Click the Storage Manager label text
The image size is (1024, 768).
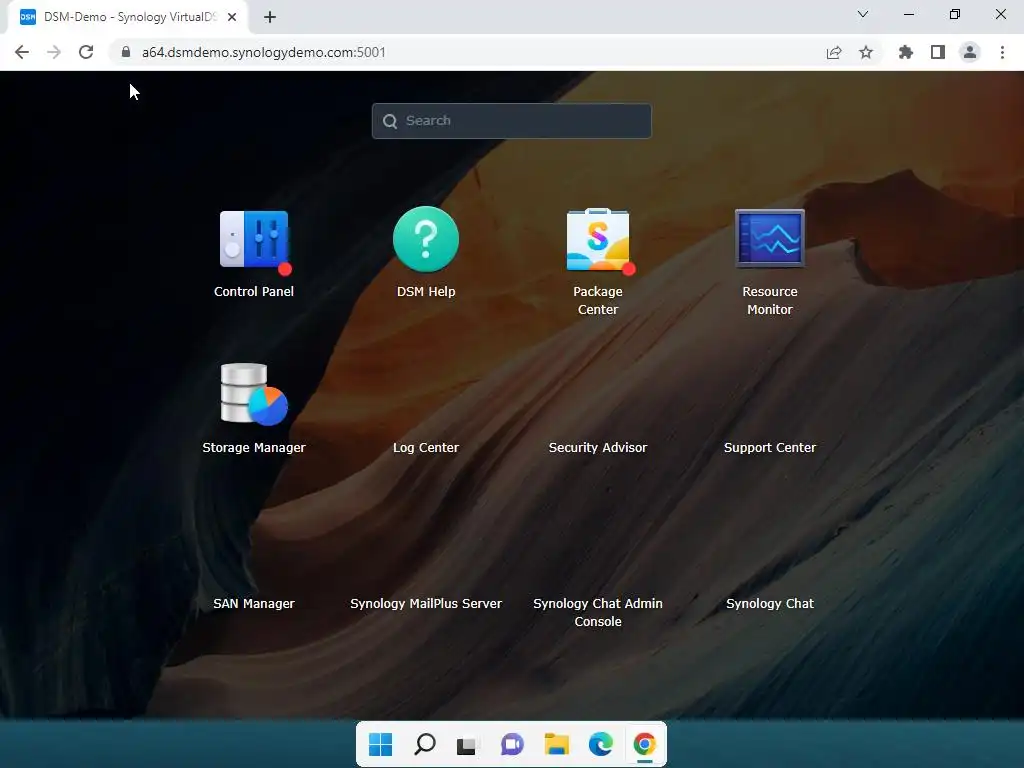tap(254, 447)
